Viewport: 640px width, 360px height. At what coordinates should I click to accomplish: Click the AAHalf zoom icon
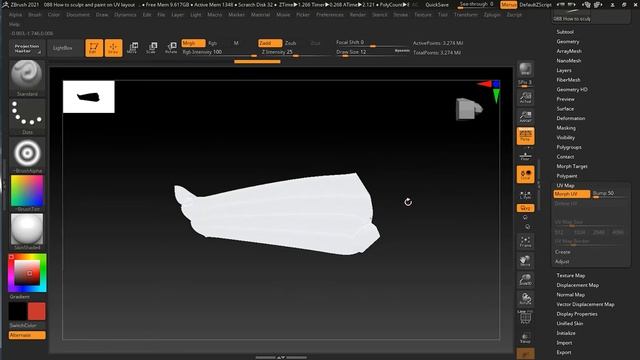[525, 116]
